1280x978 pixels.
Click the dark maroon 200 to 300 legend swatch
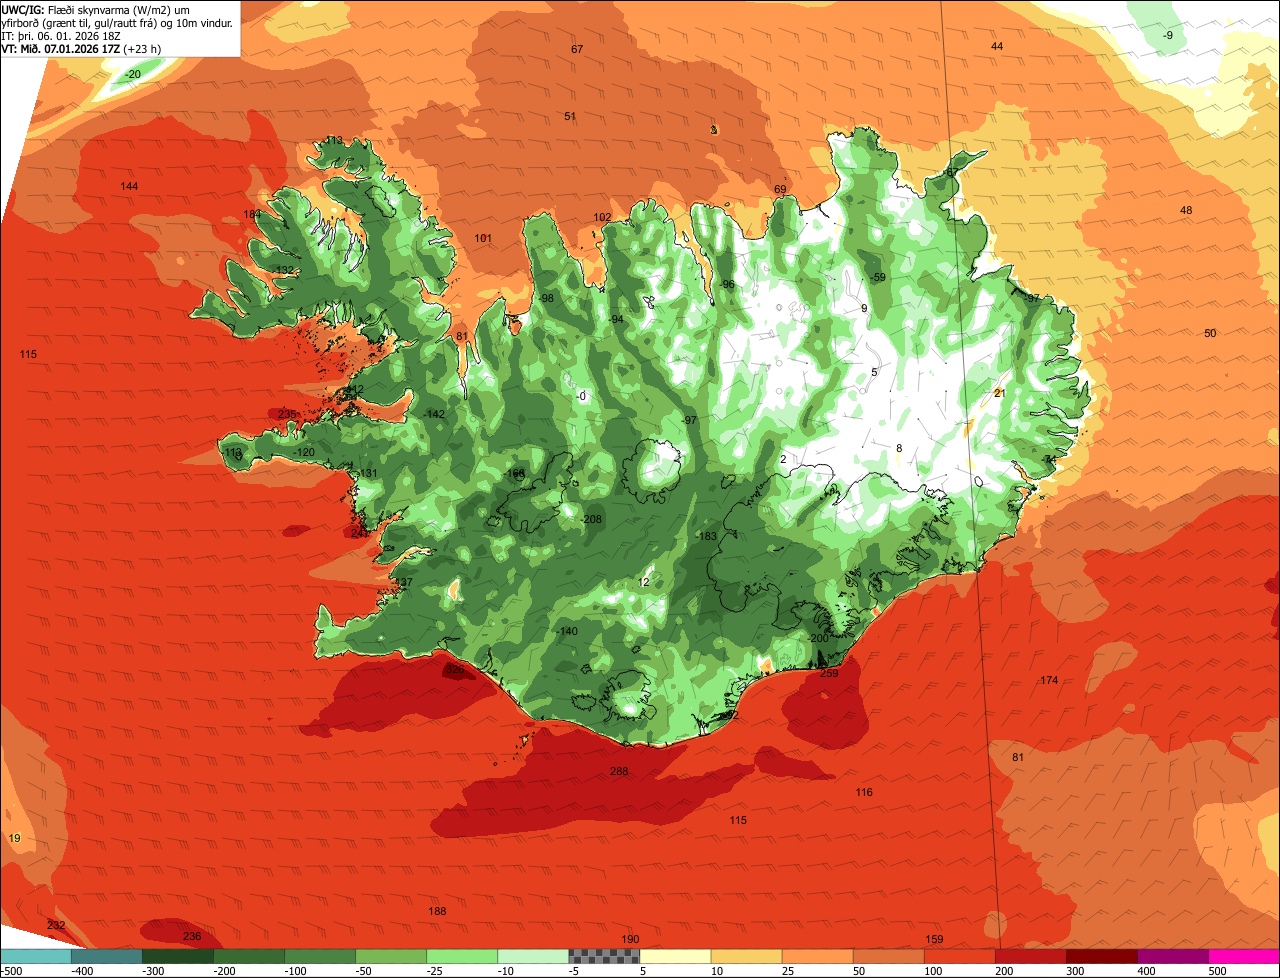click(x=1102, y=956)
